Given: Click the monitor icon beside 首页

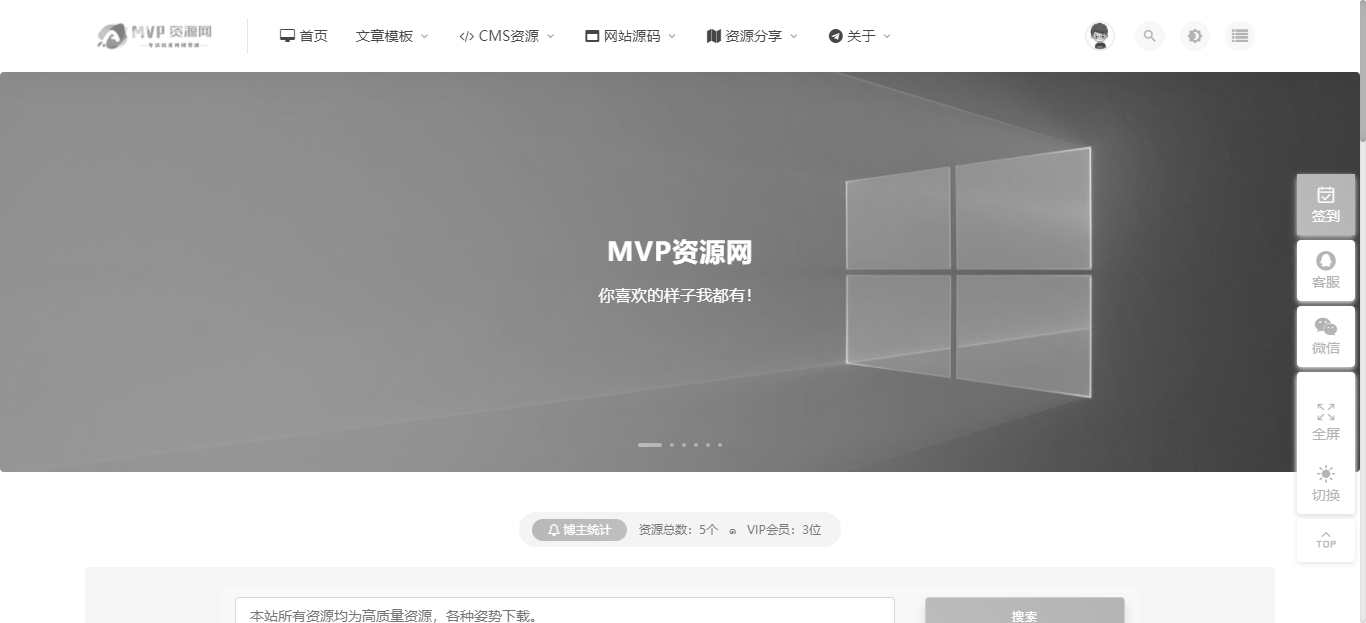Looking at the screenshot, I should tap(287, 36).
